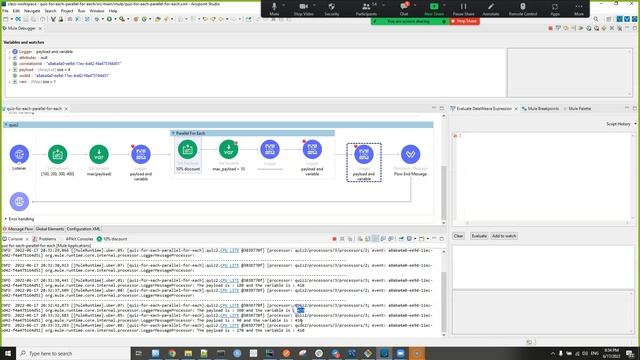This screenshot has height=360, width=640.
Task: Click the first CPU_LITE link in console
Action: click(229, 250)
